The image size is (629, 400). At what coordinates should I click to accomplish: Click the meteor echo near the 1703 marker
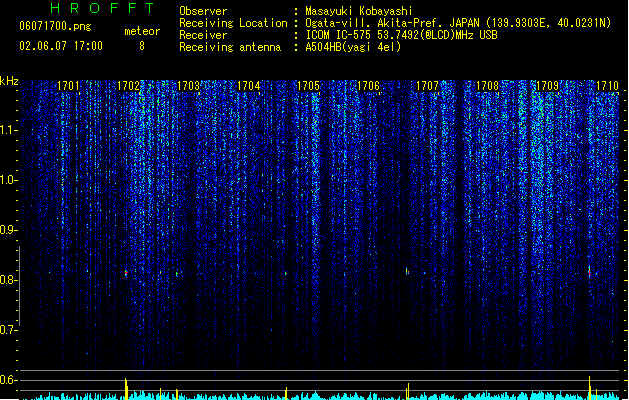177,274
